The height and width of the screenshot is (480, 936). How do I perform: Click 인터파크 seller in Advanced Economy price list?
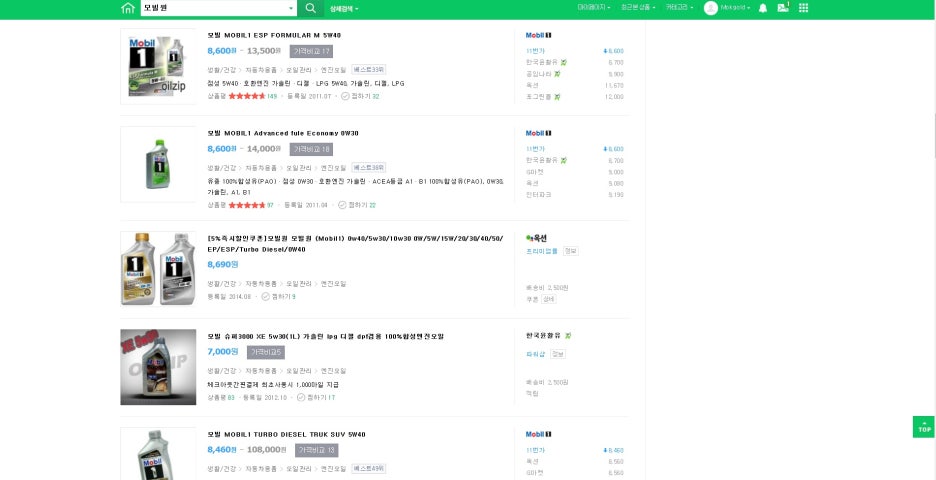(538, 195)
